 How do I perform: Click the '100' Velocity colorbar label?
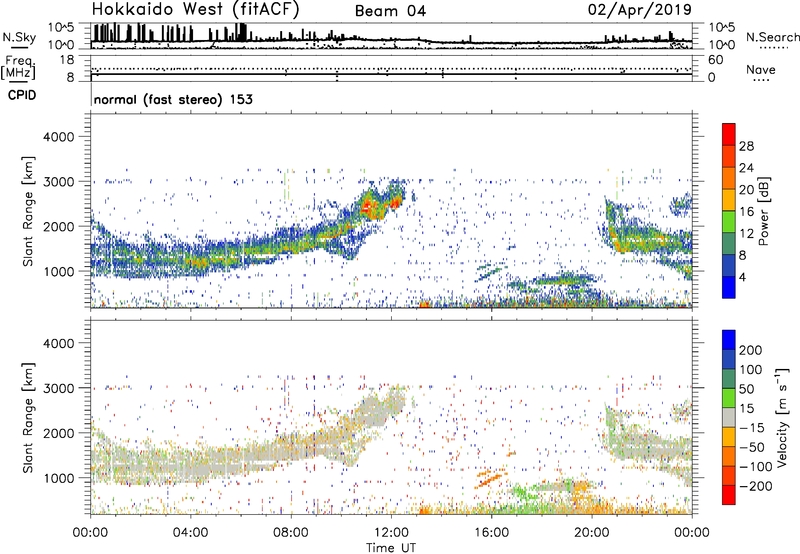751,370
